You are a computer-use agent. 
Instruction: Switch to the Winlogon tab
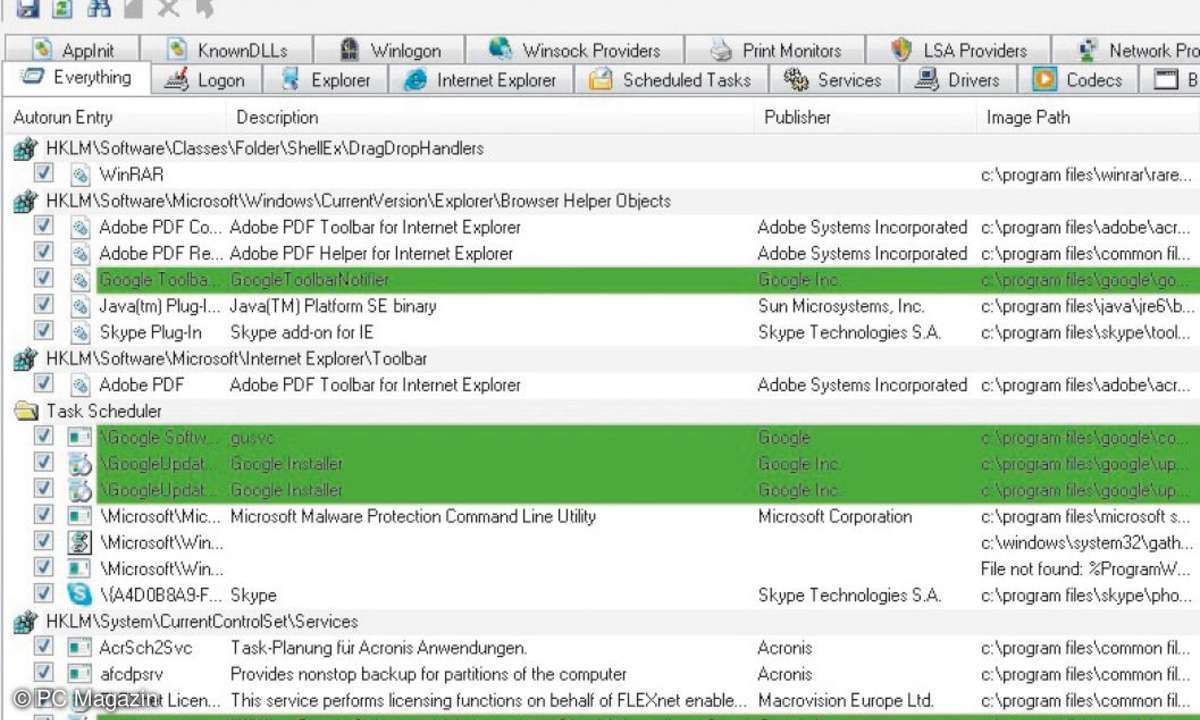click(x=389, y=49)
